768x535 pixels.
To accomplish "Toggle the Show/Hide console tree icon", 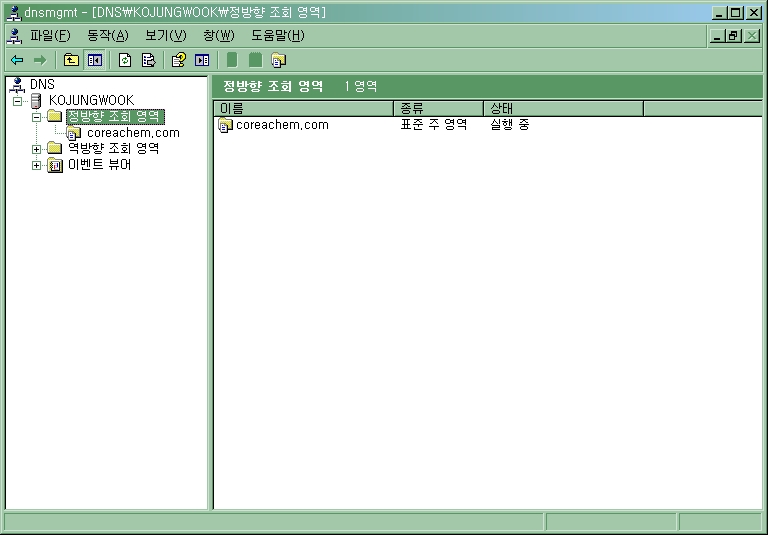I will pos(95,60).
